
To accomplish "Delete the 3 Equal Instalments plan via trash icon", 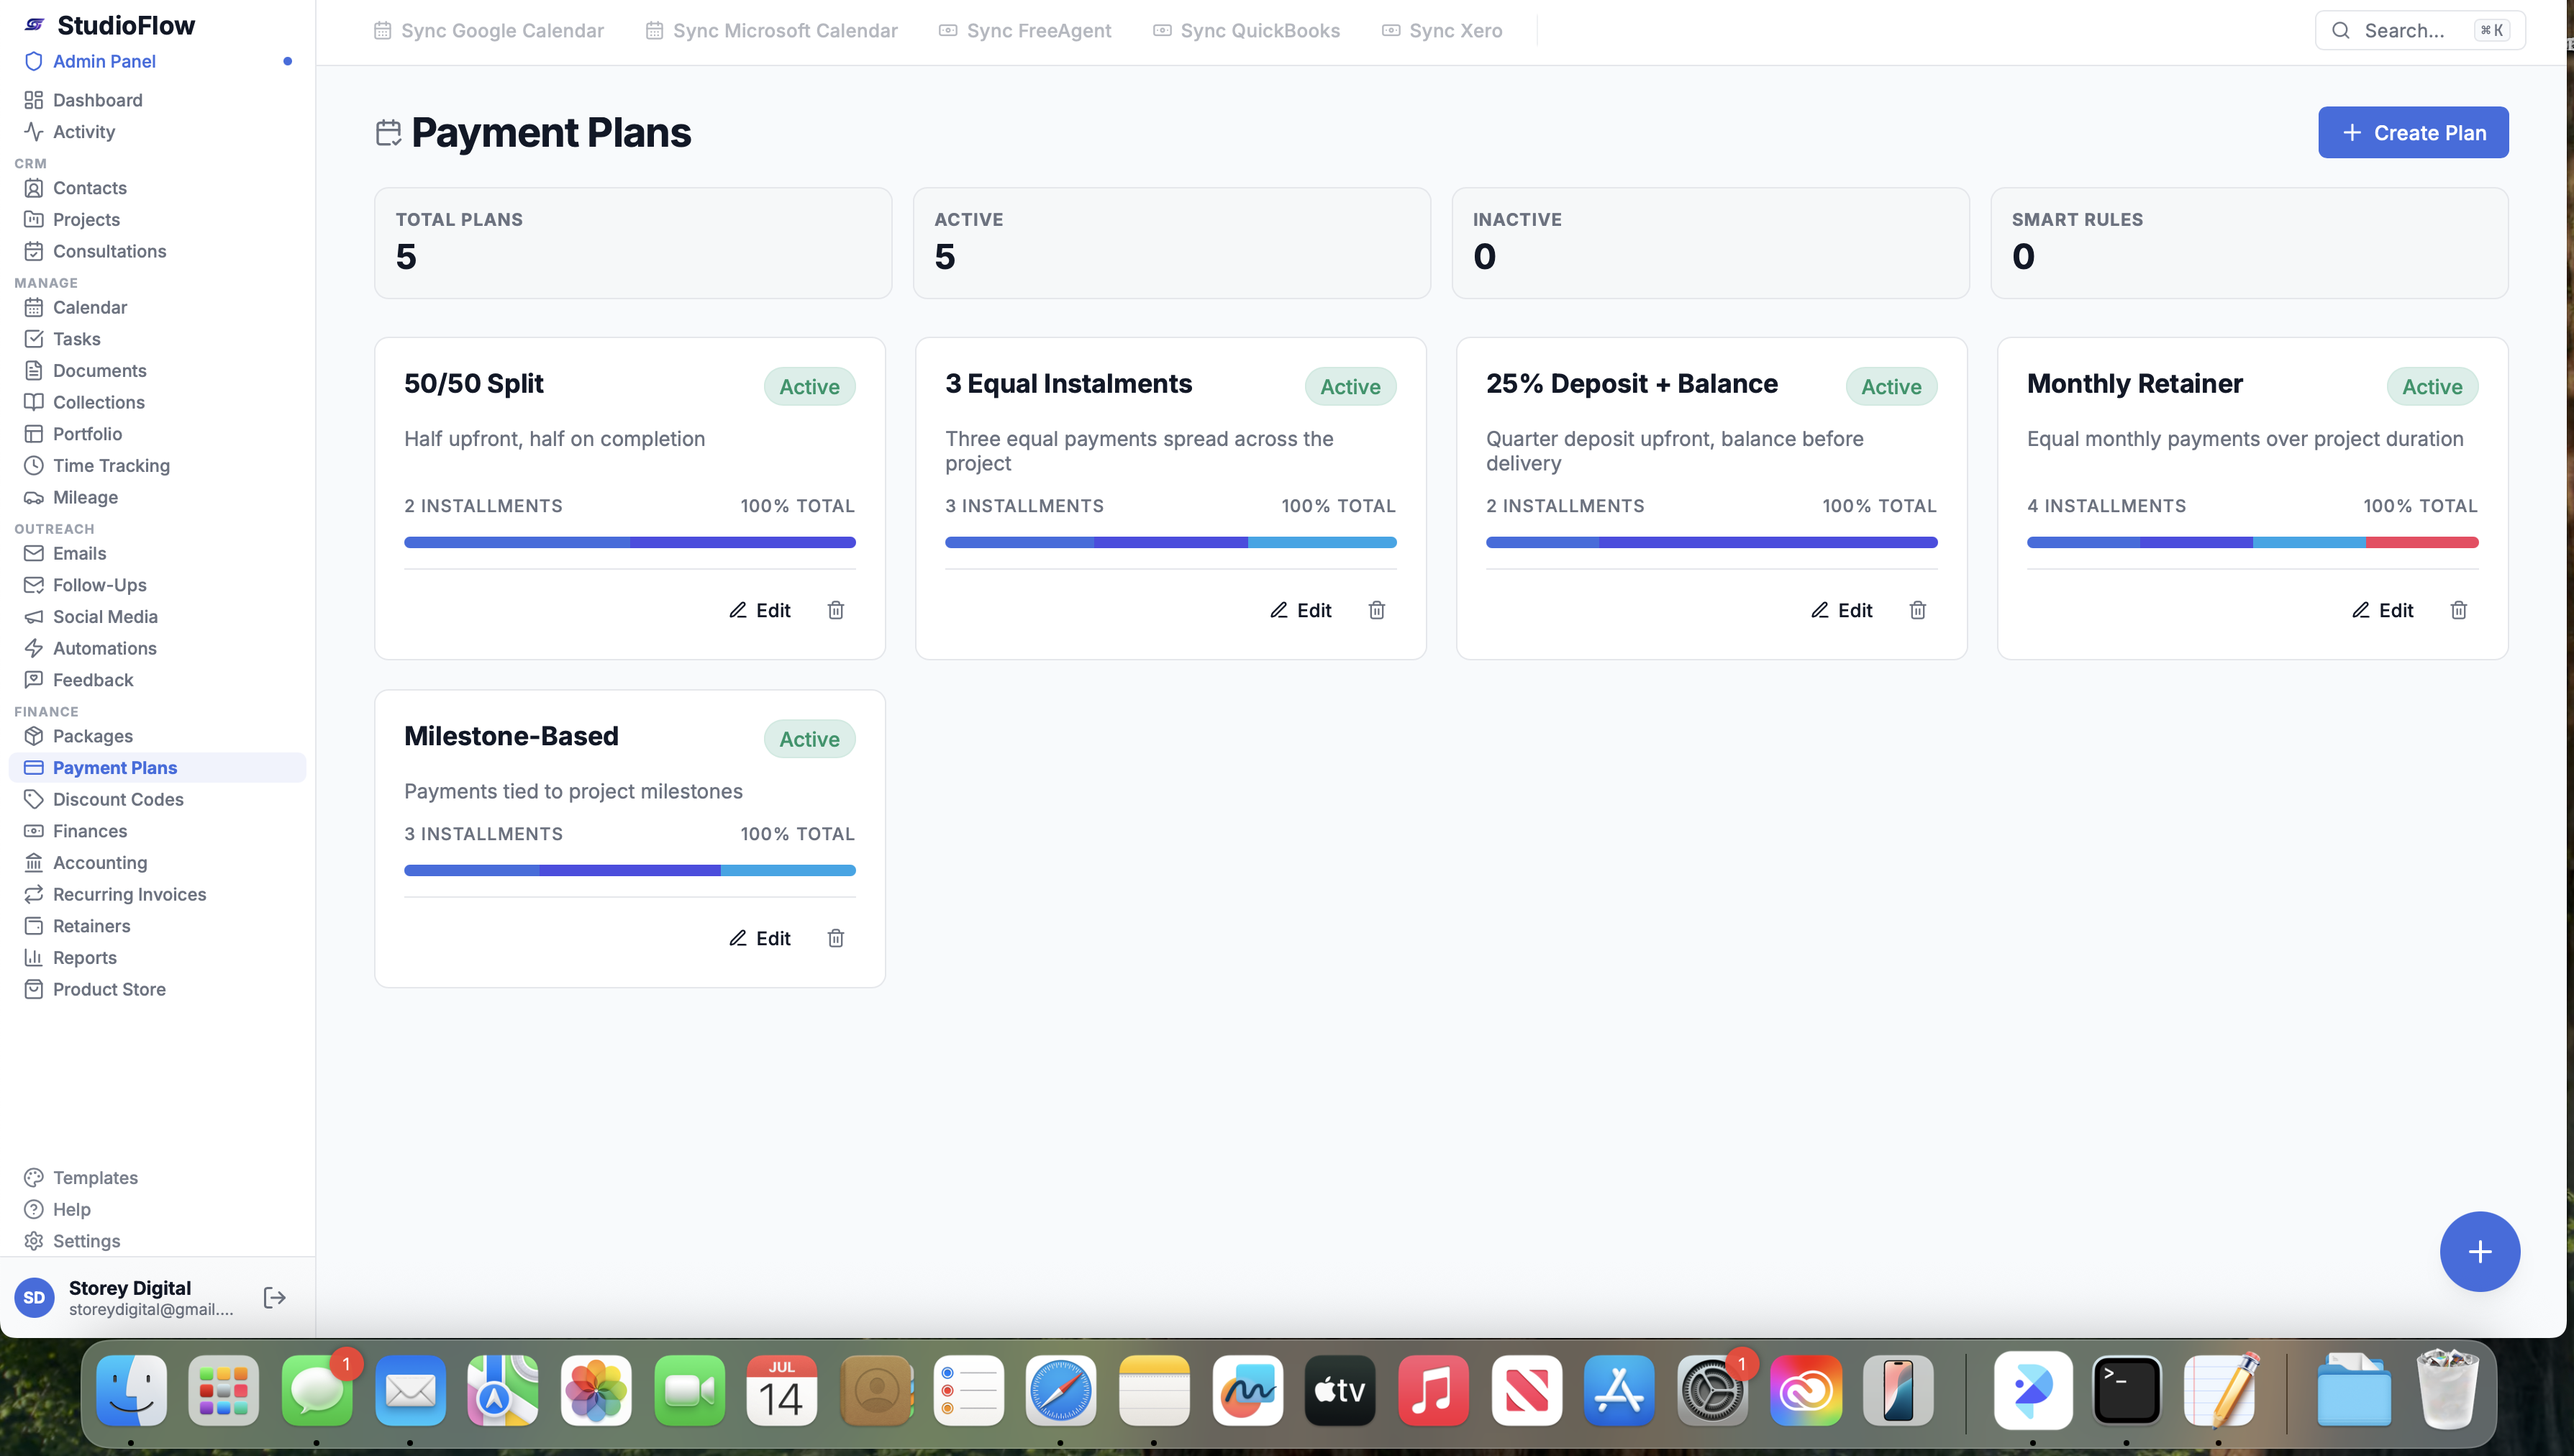I will (x=1377, y=610).
